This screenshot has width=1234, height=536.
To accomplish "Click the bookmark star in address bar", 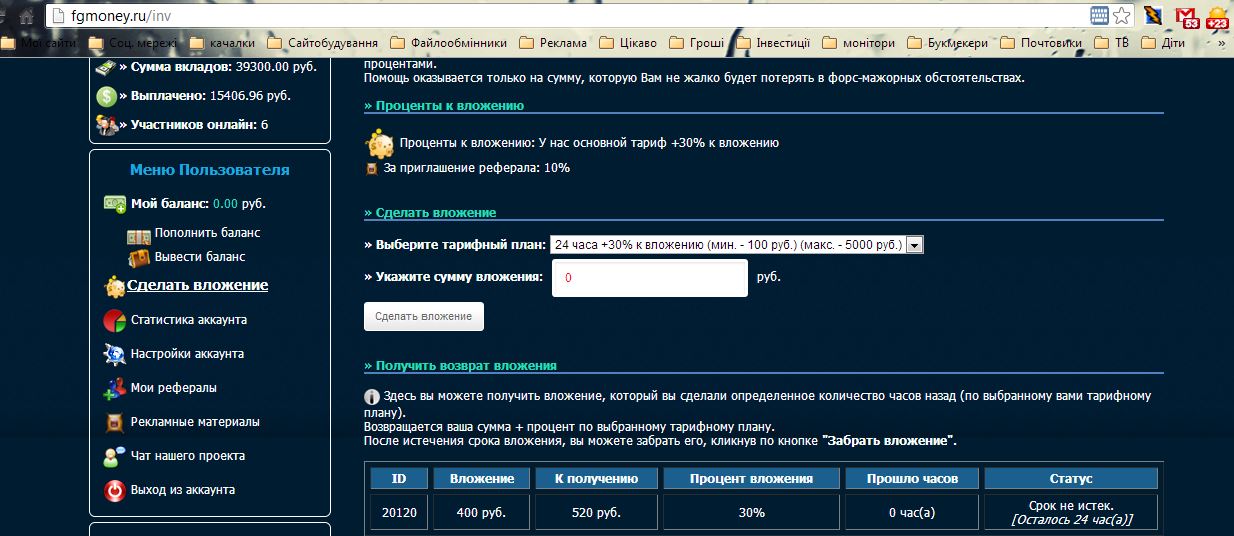I will tap(1122, 16).
